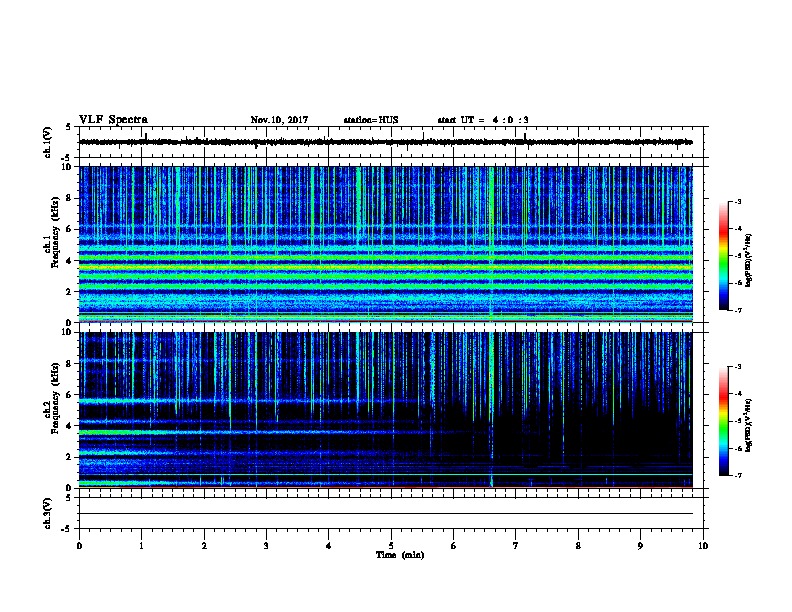Viewport: 792px width, 612px height.
Task: Select the ch.2 colorbar "log(PSD)" label
Action: click(x=749, y=425)
